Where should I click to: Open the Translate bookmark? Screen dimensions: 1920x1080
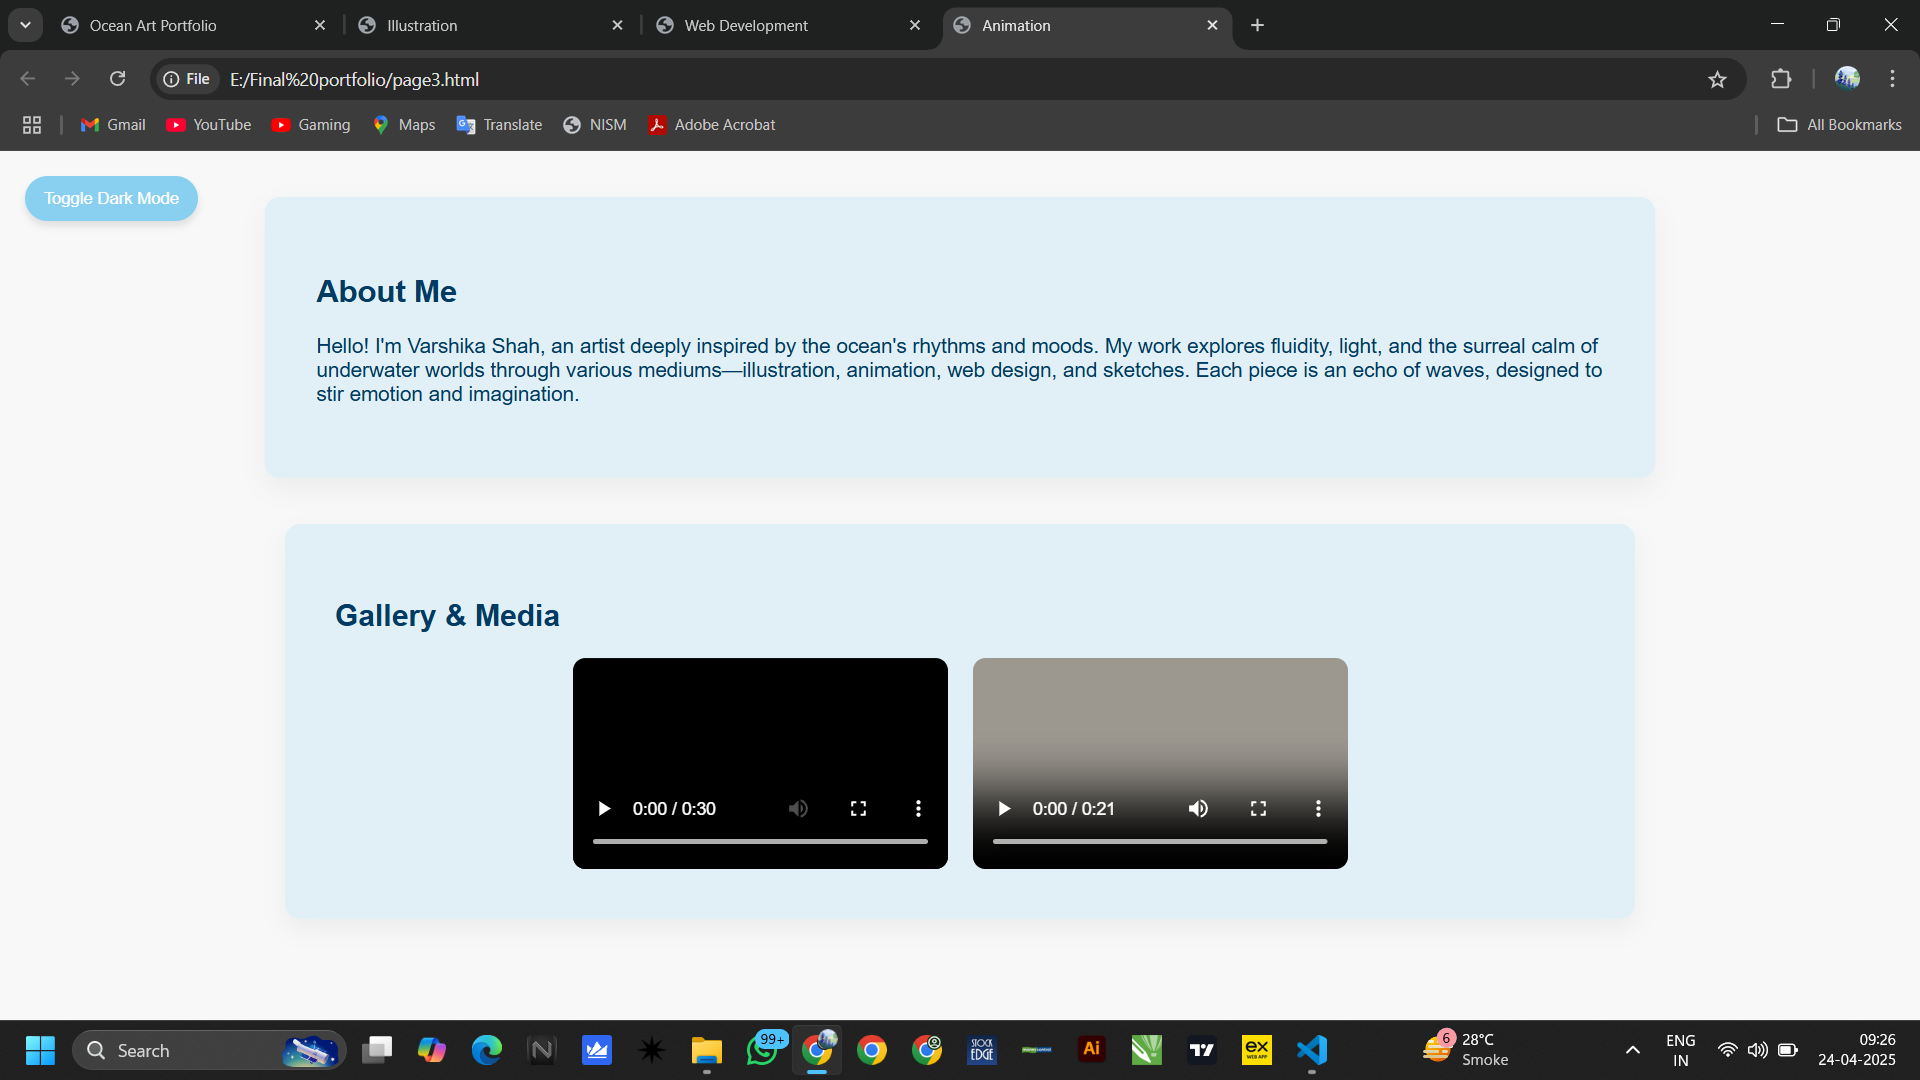click(x=499, y=125)
